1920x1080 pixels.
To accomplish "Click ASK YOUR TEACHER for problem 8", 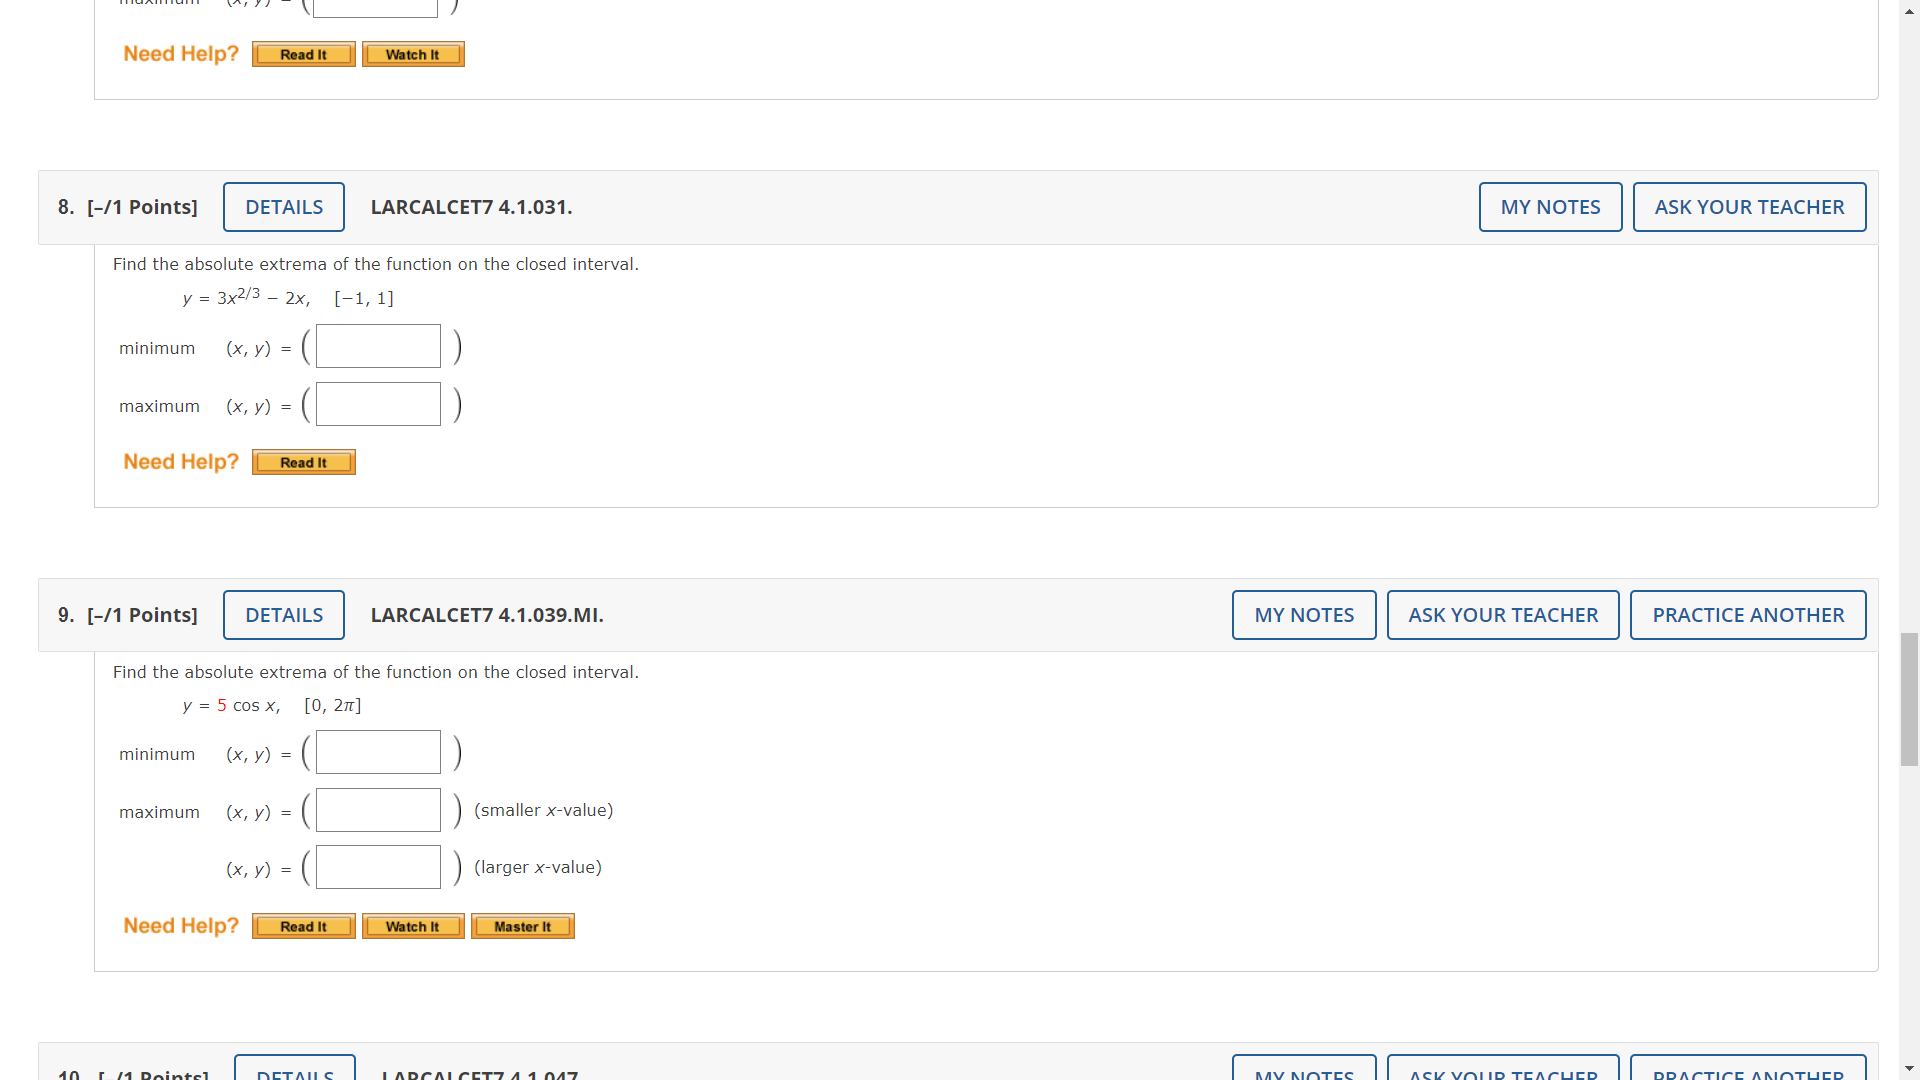I will click(1749, 207).
